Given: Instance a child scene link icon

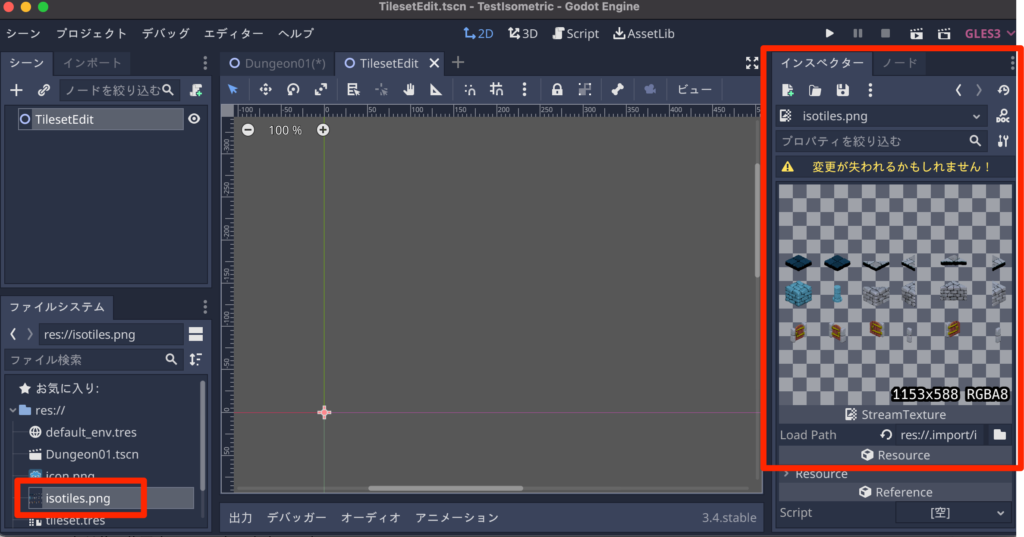Looking at the screenshot, I should tap(44, 90).
